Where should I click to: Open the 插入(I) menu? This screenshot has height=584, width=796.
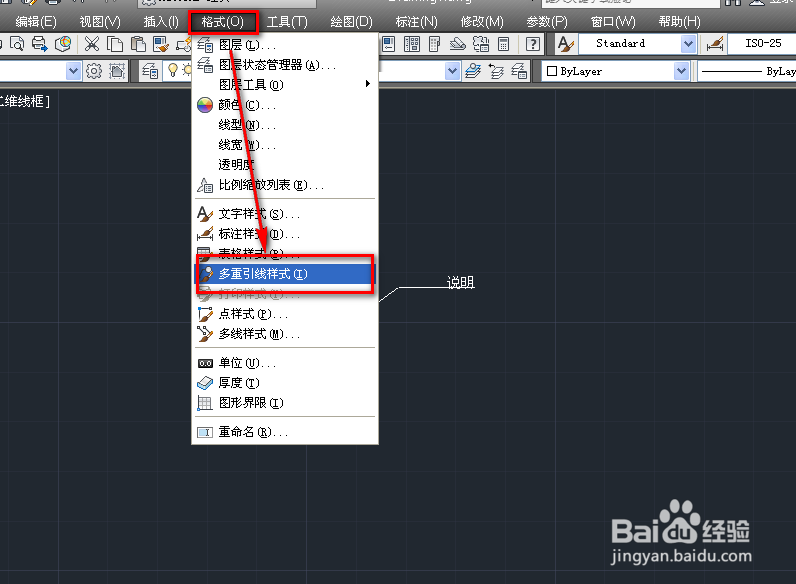pos(161,22)
